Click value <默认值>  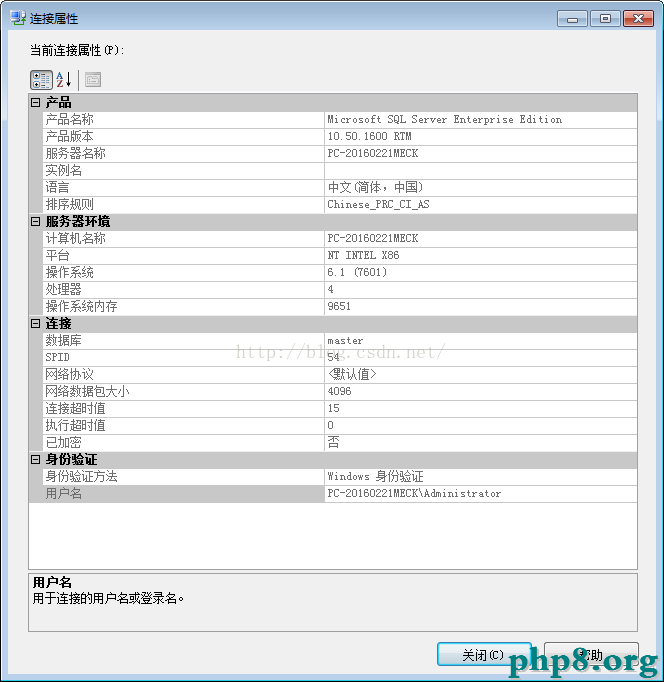pos(352,374)
